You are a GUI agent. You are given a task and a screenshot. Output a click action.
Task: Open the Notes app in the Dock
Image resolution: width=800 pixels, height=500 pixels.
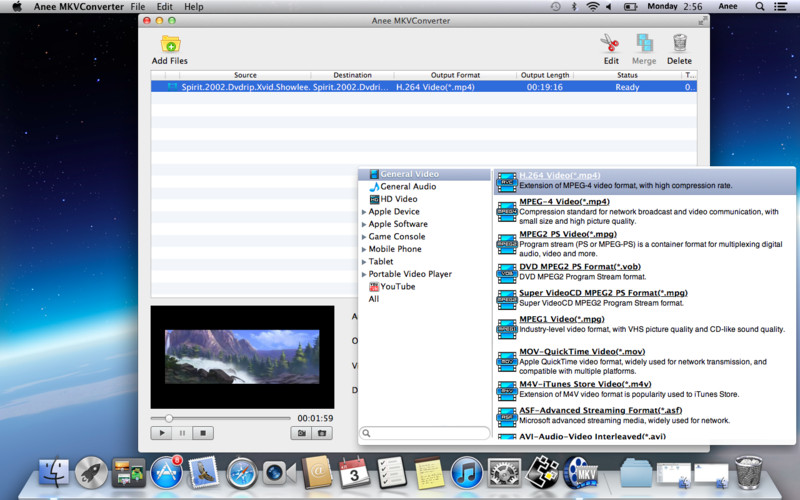coord(429,472)
